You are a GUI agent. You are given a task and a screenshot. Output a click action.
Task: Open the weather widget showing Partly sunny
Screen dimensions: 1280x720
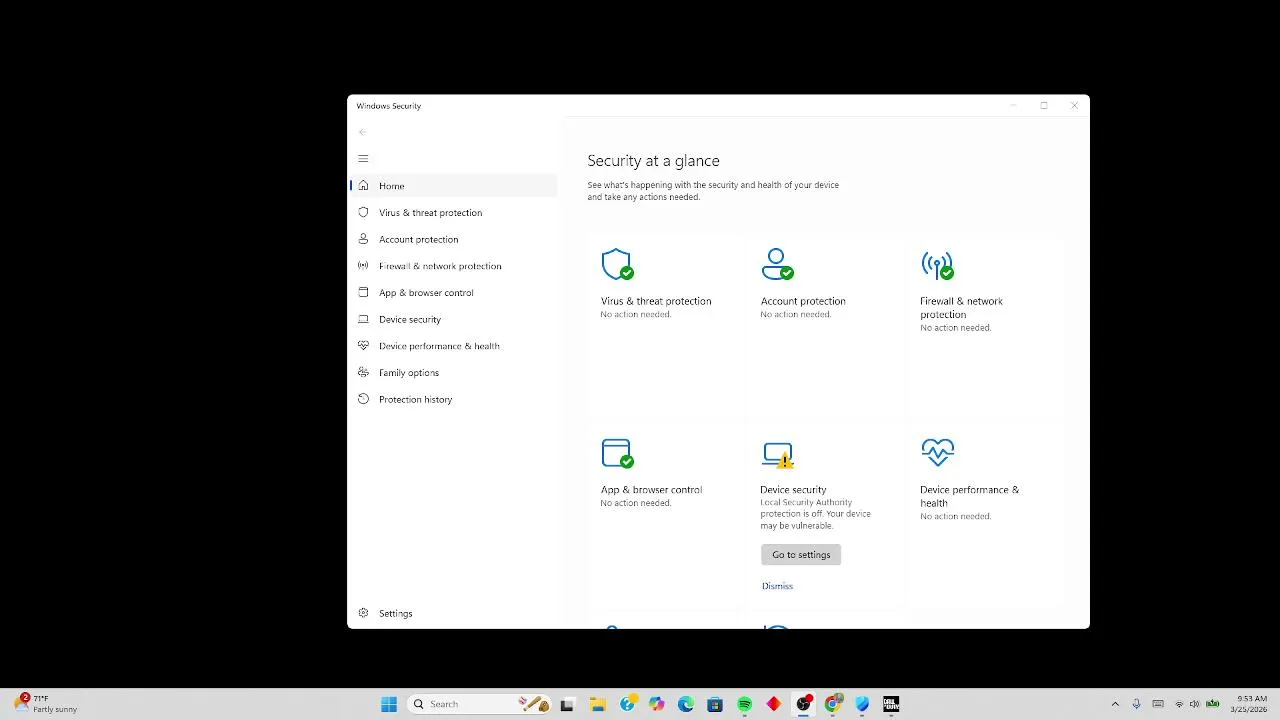tap(46, 704)
